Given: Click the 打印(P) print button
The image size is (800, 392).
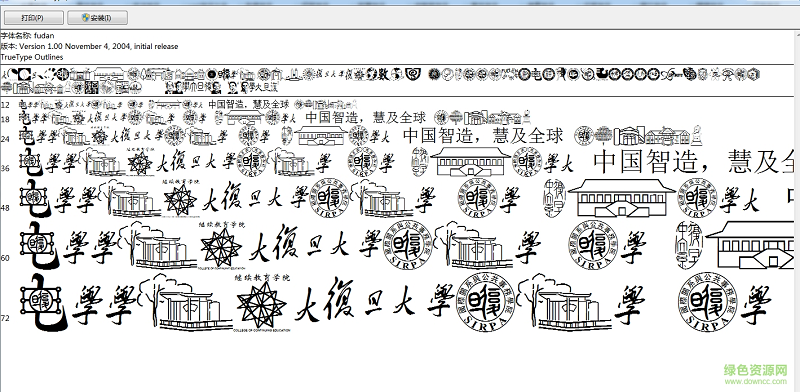Looking at the screenshot, I should [33, 18].
